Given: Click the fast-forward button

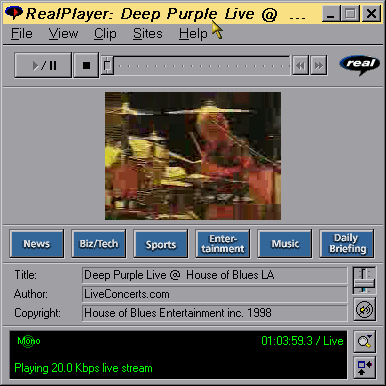Looking at the screenshot, I should [318, 65].
